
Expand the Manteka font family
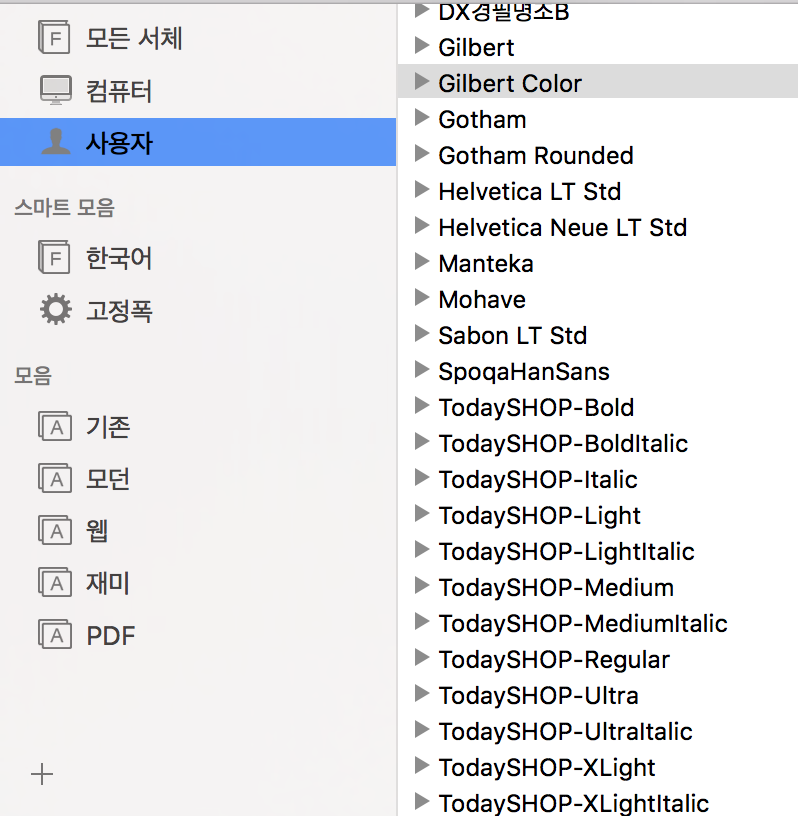pos(422,261)
